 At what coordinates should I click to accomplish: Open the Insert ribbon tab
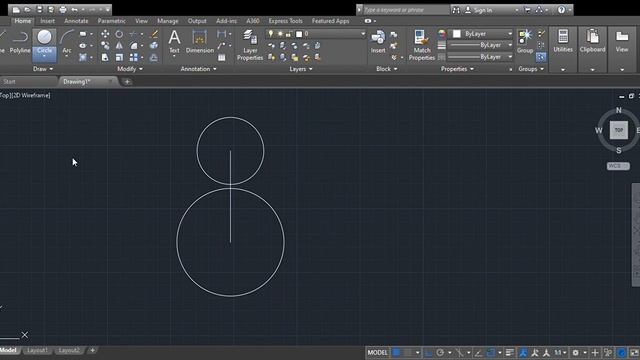[47, 21]
